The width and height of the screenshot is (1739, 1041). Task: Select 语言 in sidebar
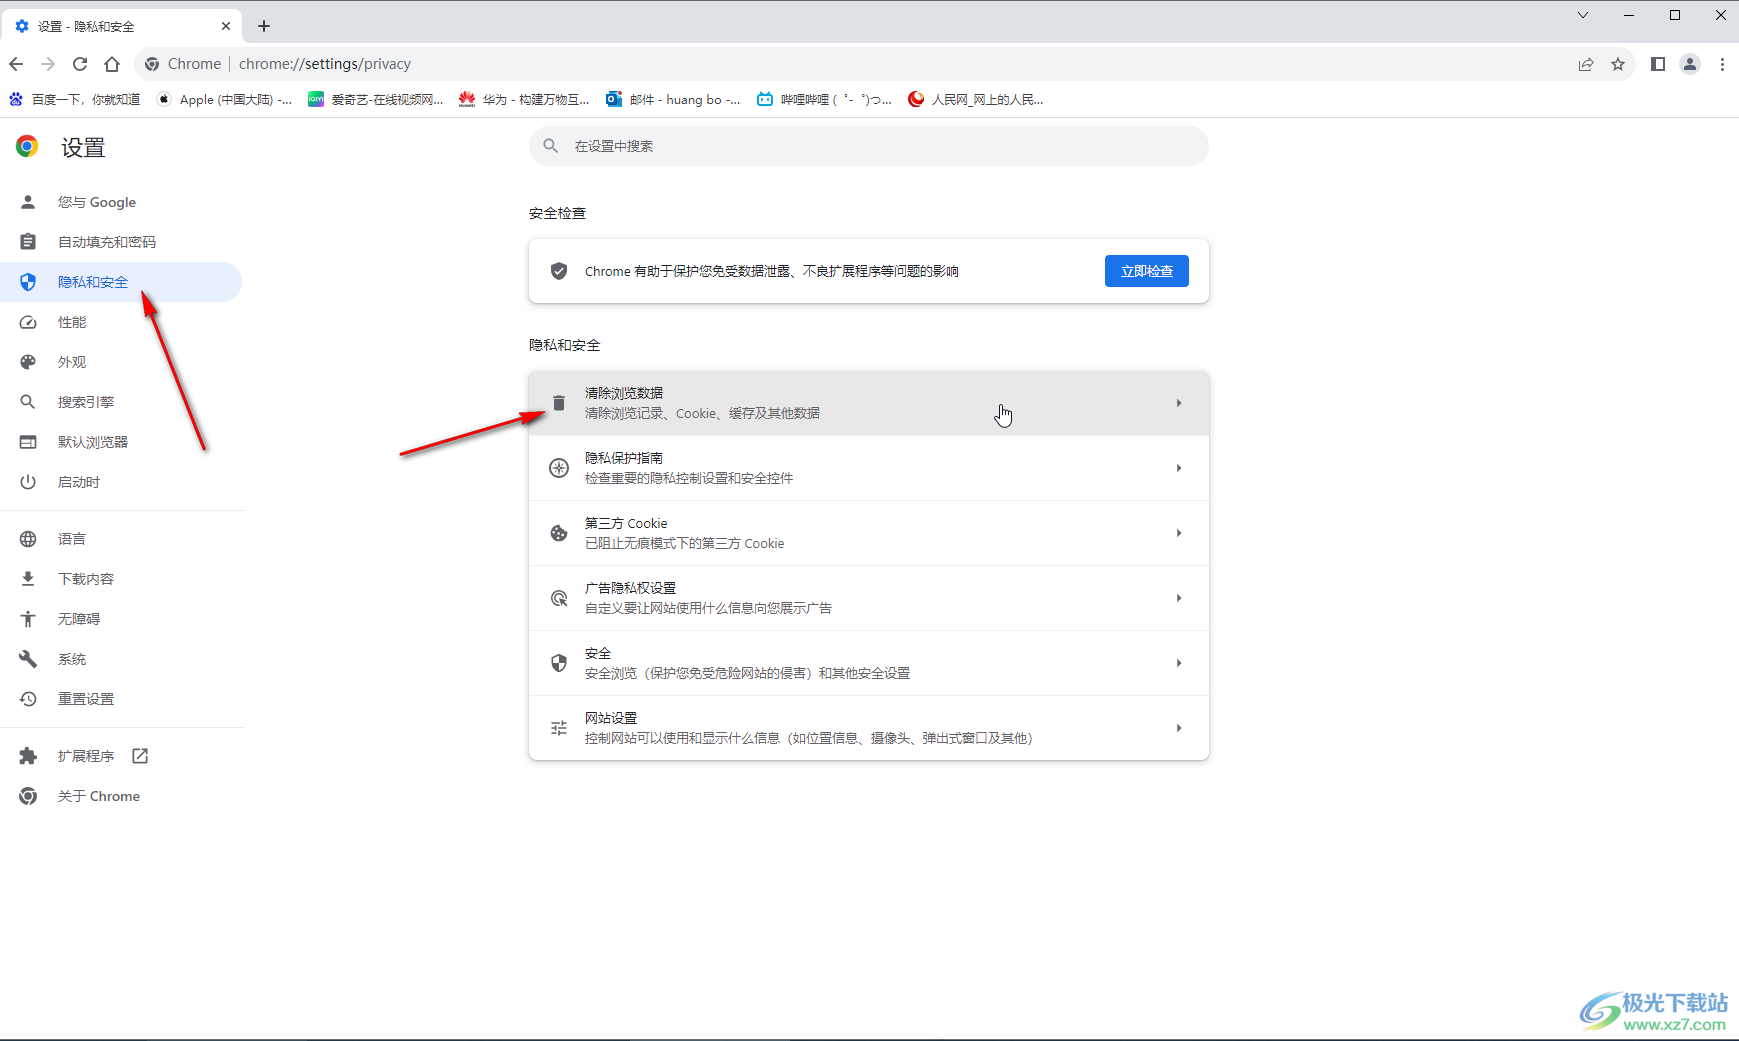[121, 539]
